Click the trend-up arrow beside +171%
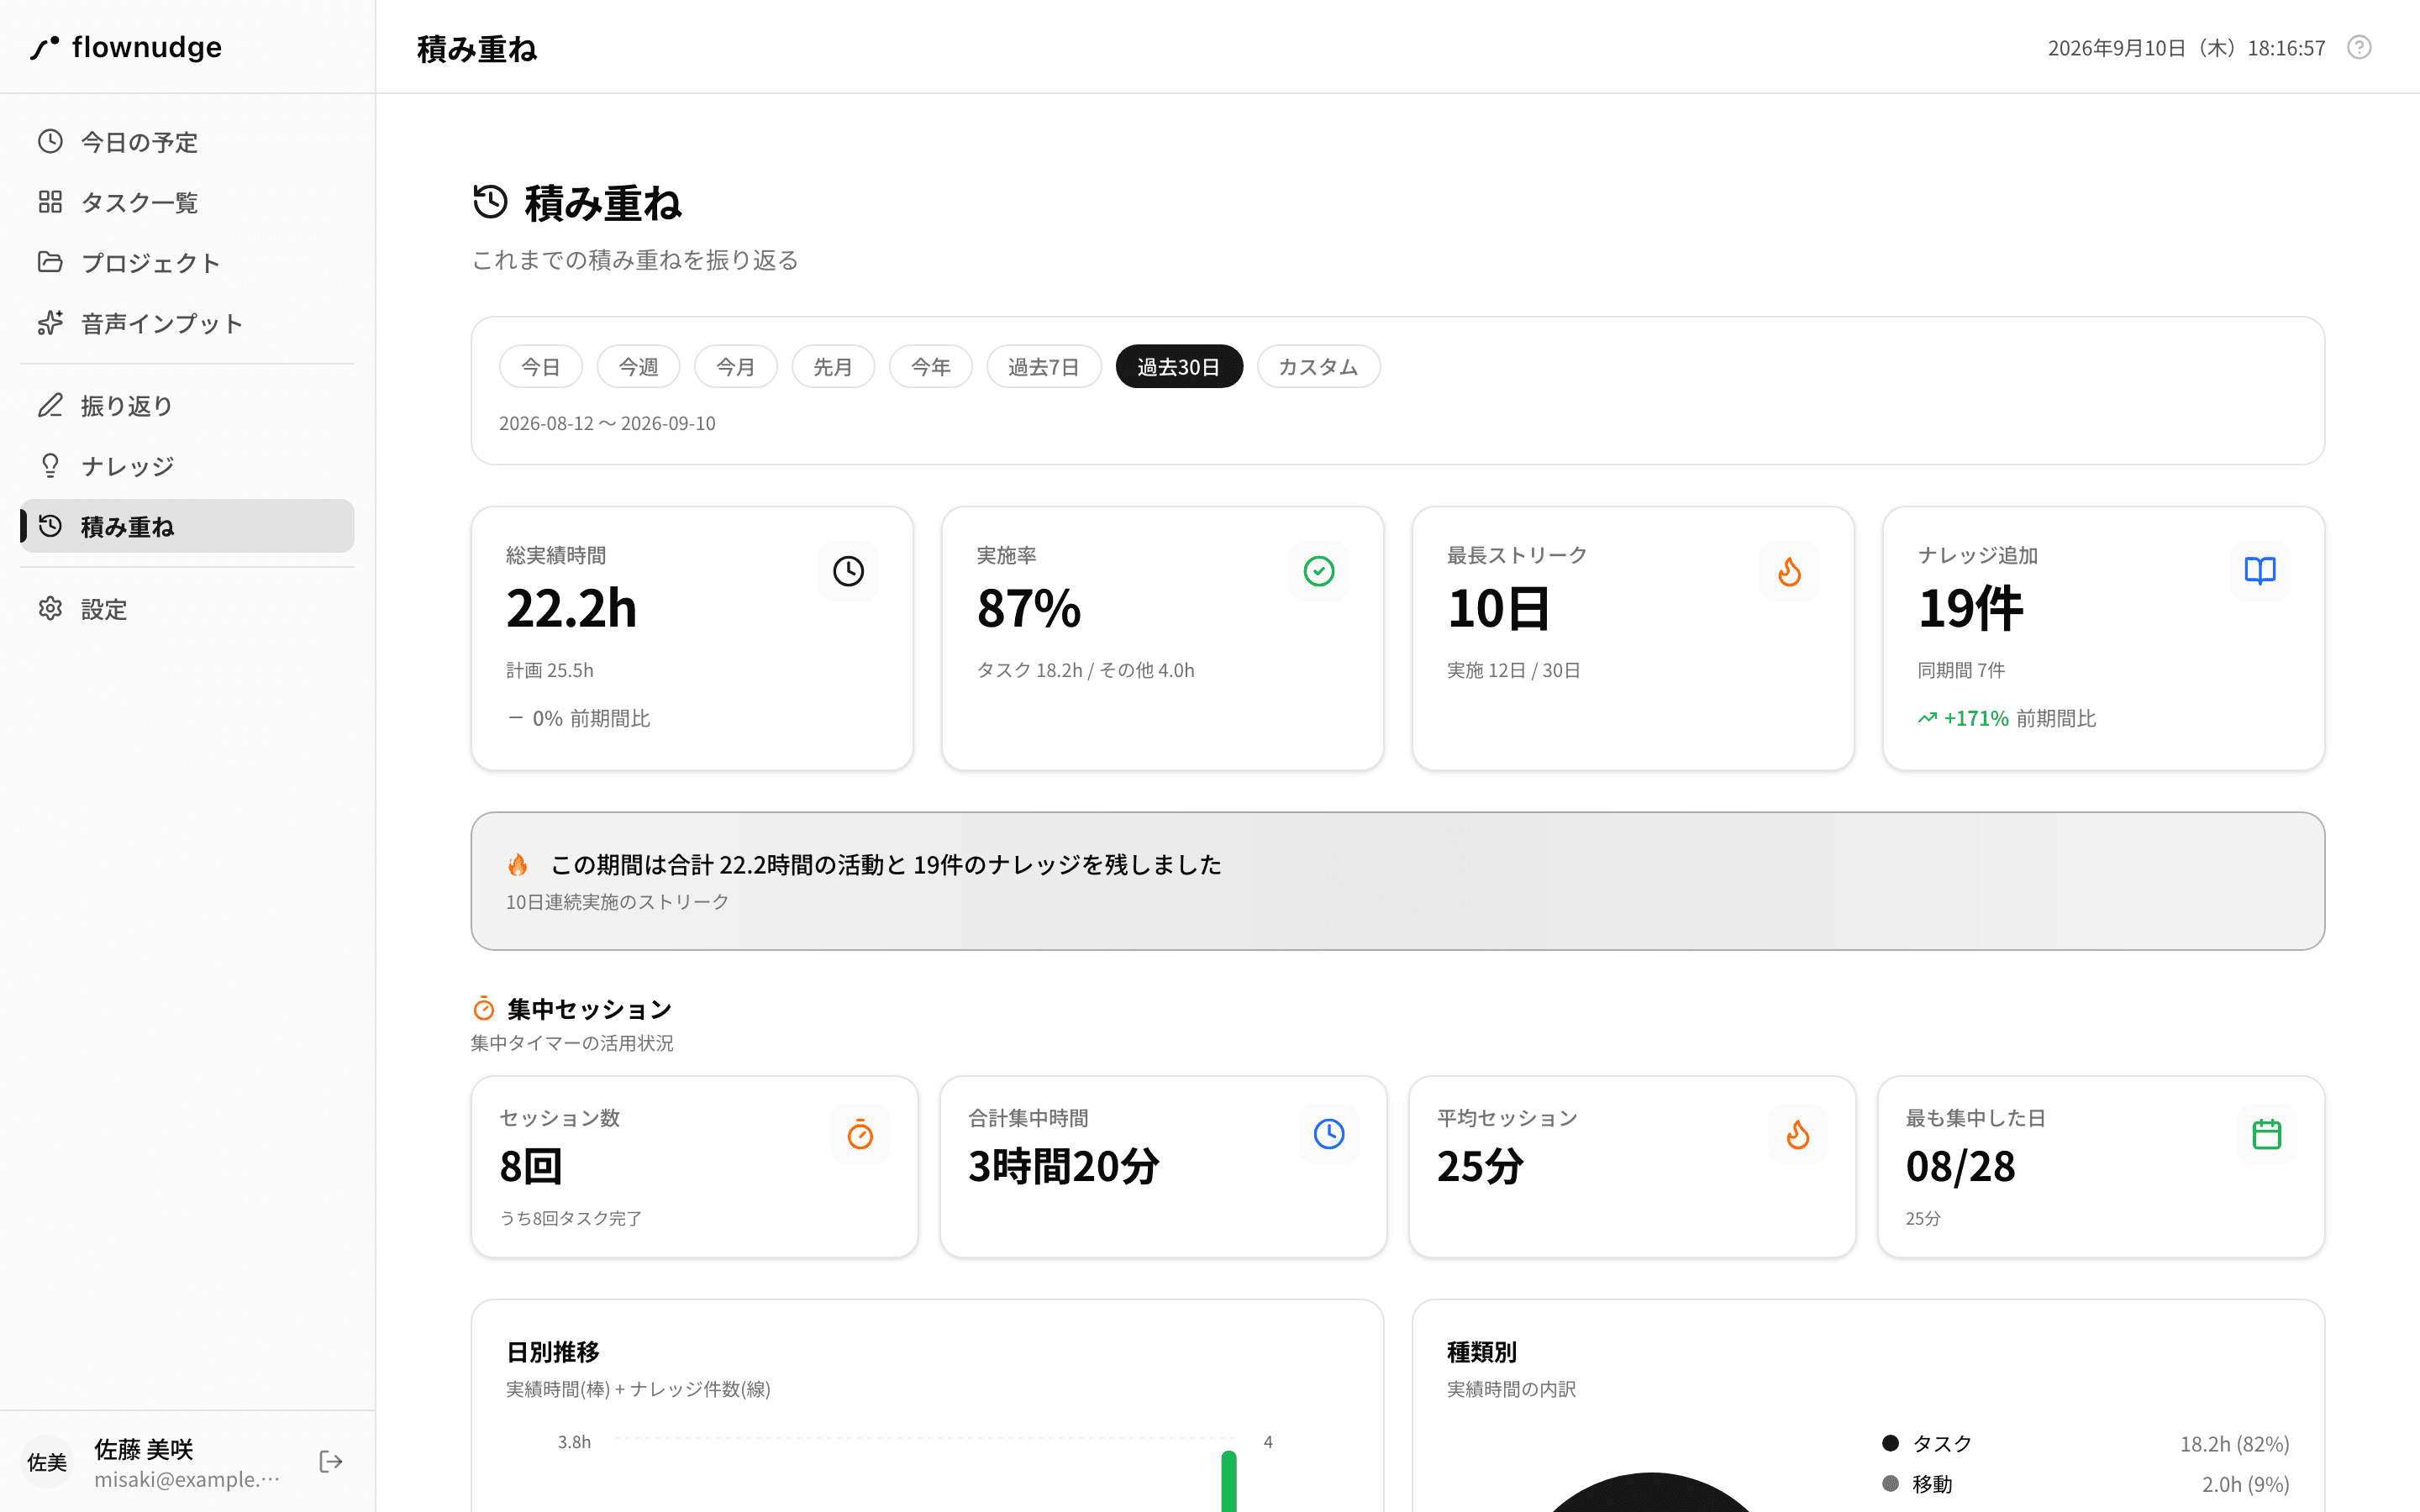The height and width of the screenshot is (1512, 2420). tap(1927, 718)
